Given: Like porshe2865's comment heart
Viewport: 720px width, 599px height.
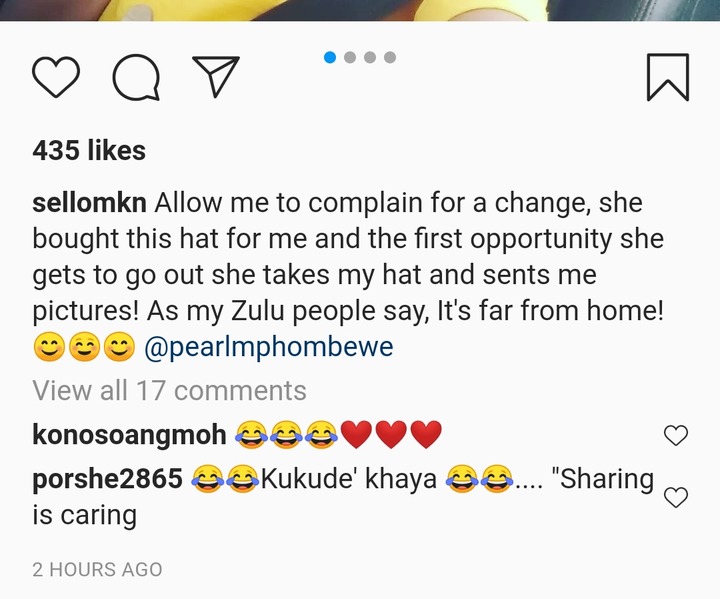Looking at the screenshot, I should coord(676,497).
